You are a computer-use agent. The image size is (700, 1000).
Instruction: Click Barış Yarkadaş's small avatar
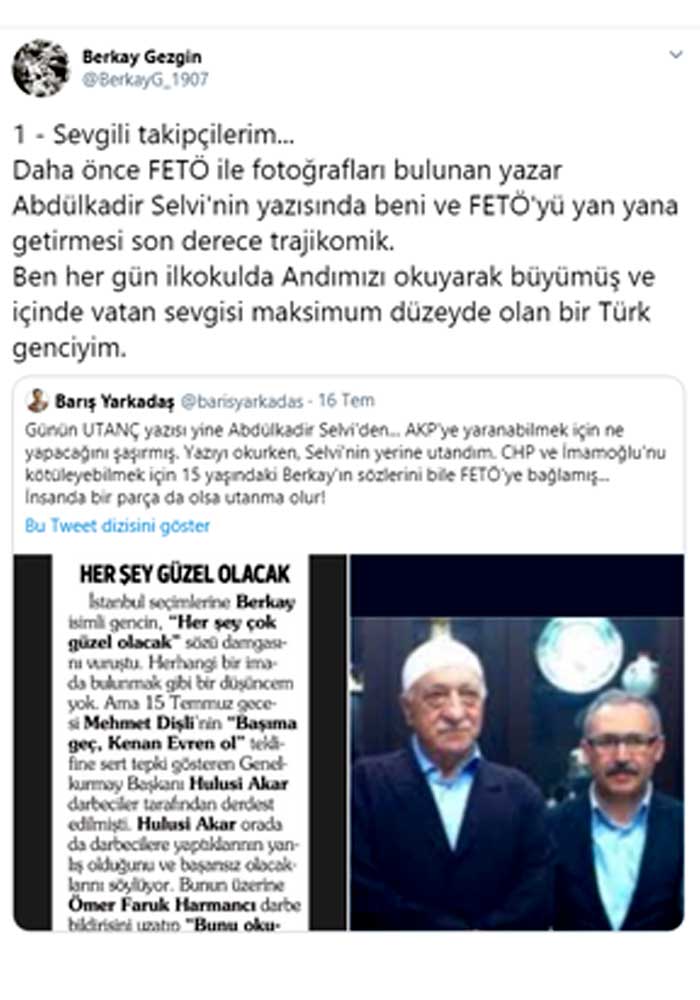[38, 401]
